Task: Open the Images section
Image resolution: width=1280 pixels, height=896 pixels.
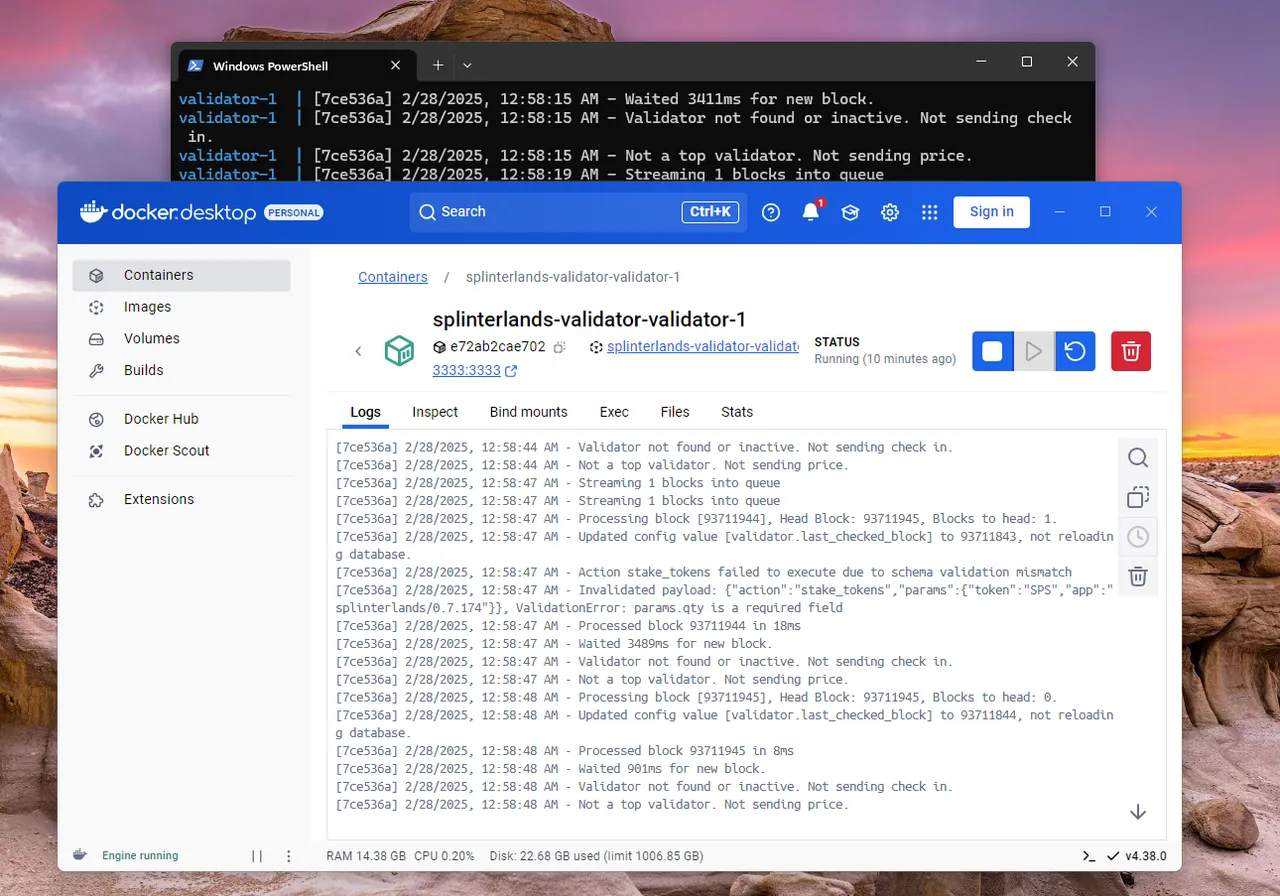Action: pos(181,307)
